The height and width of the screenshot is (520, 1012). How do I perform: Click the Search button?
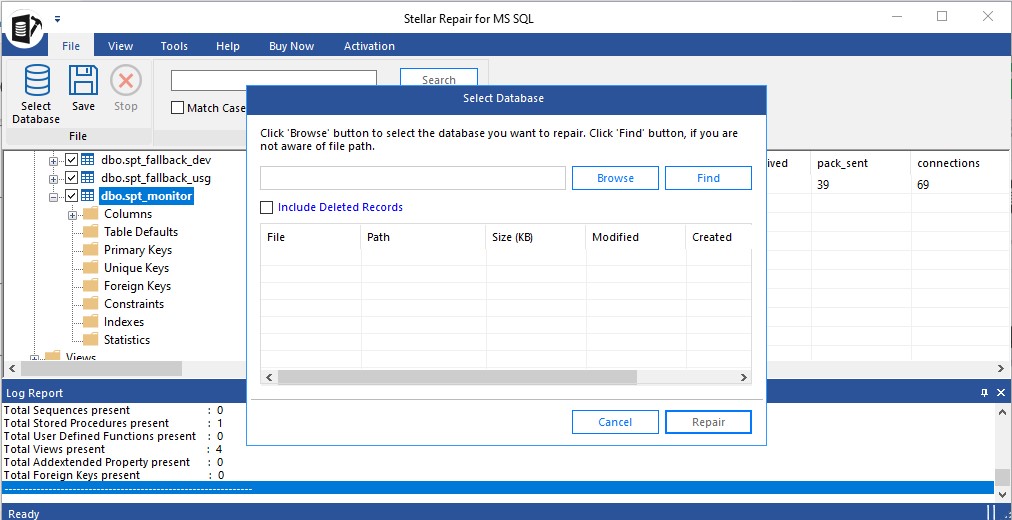[x=439, y=77]
